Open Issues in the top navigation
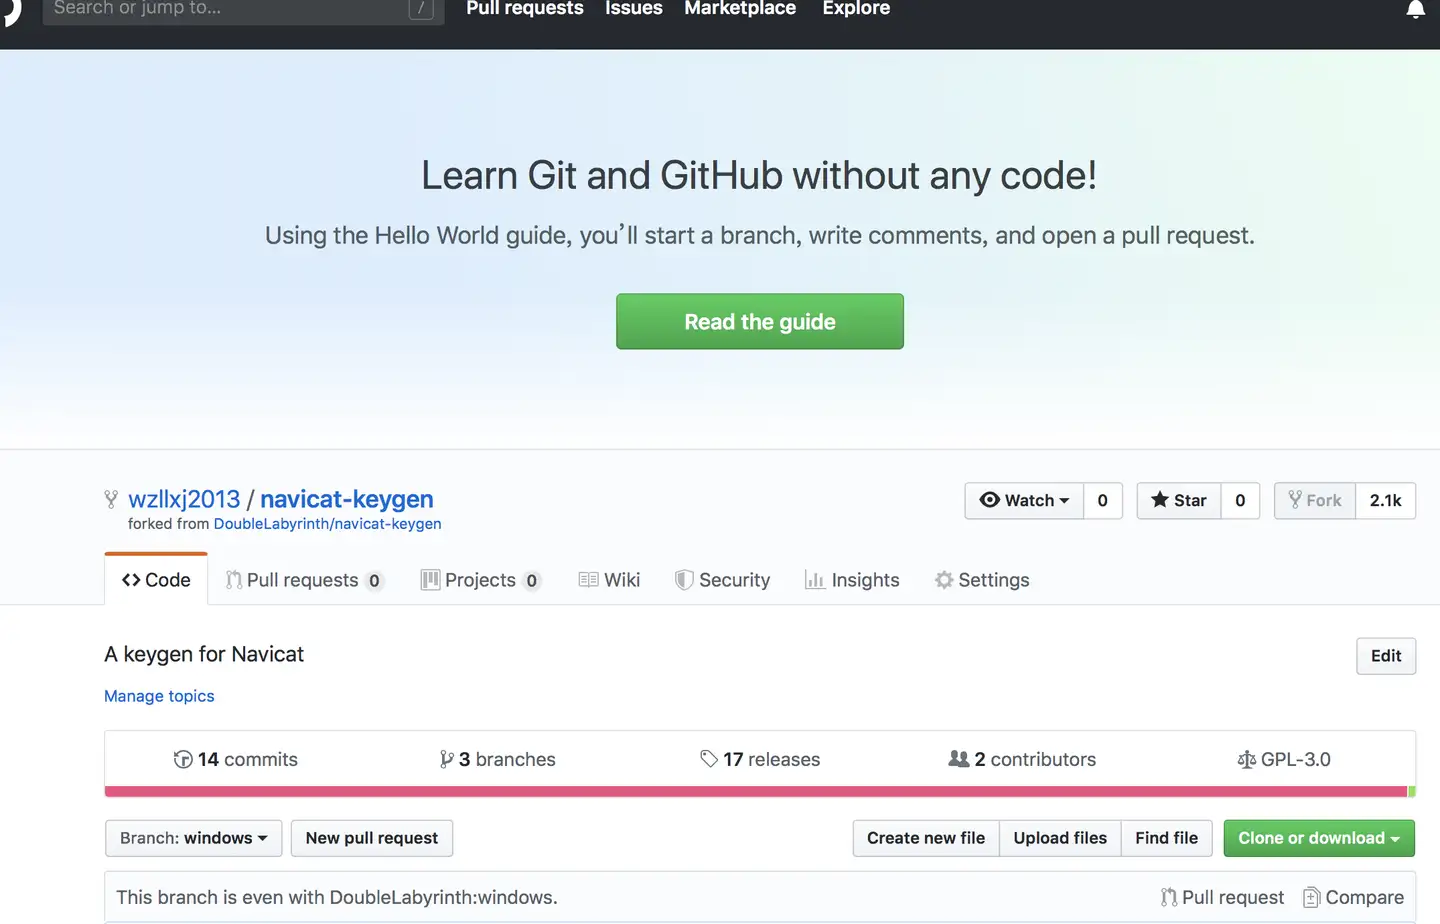1440x924 pixels. (634, 9)
